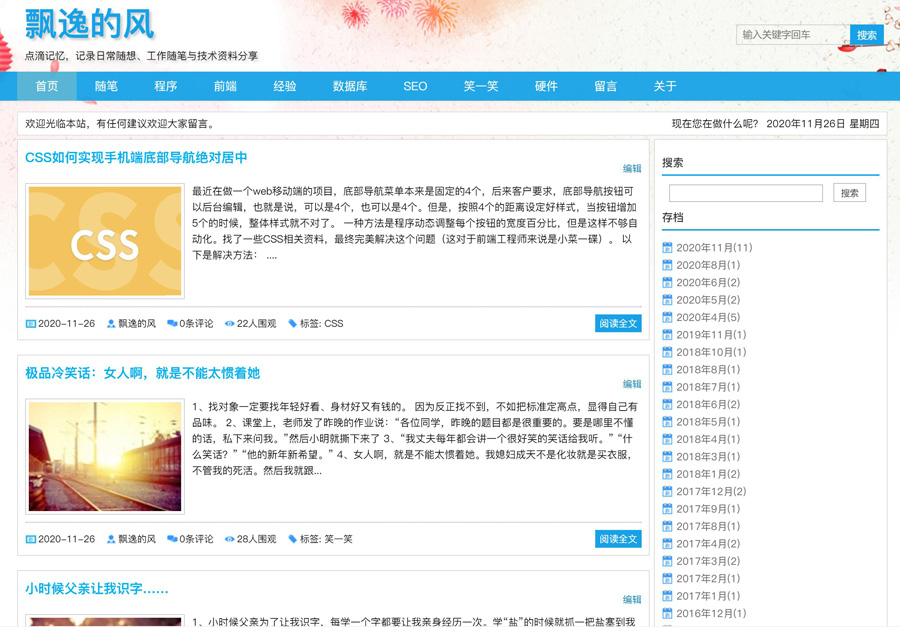Screen dimensions: 900x627
Task: Go to the 数据库 navigation item
Action: click(350, 86)
